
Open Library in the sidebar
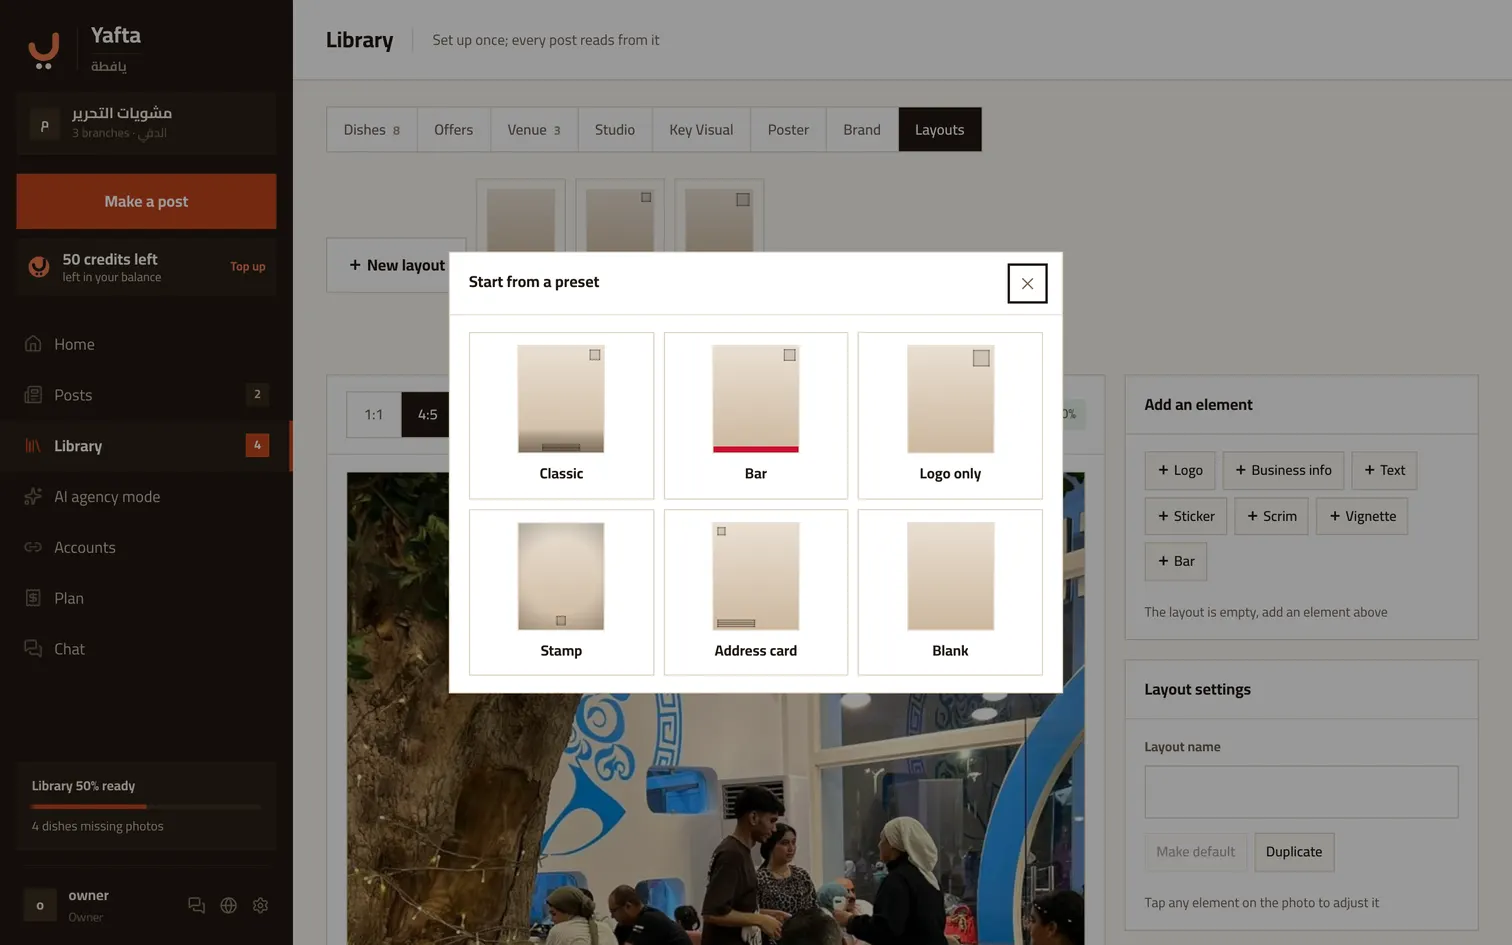coord(145,446)
